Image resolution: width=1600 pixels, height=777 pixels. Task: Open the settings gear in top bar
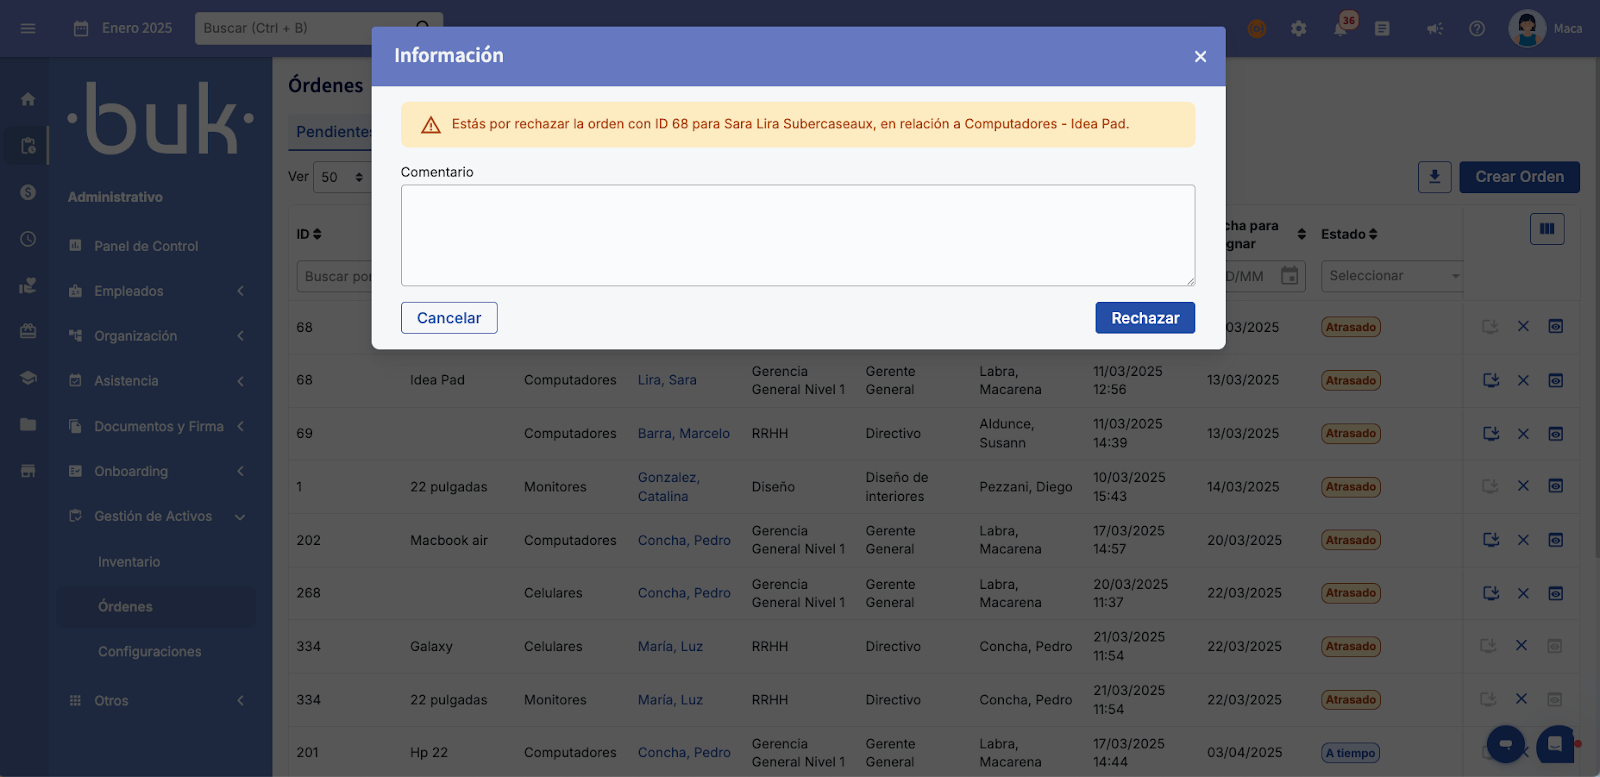coord(1298,29)
